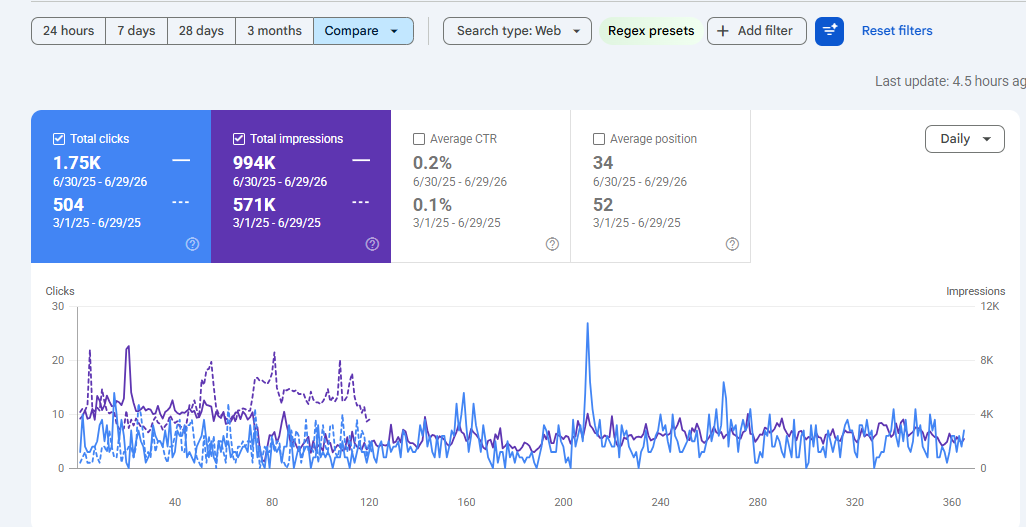Image resolution: width=1026 pixels, height=527 pixels.
Task: Click the 12K impressions axis value
Action: pyautogui.click(x=991, y=306)
